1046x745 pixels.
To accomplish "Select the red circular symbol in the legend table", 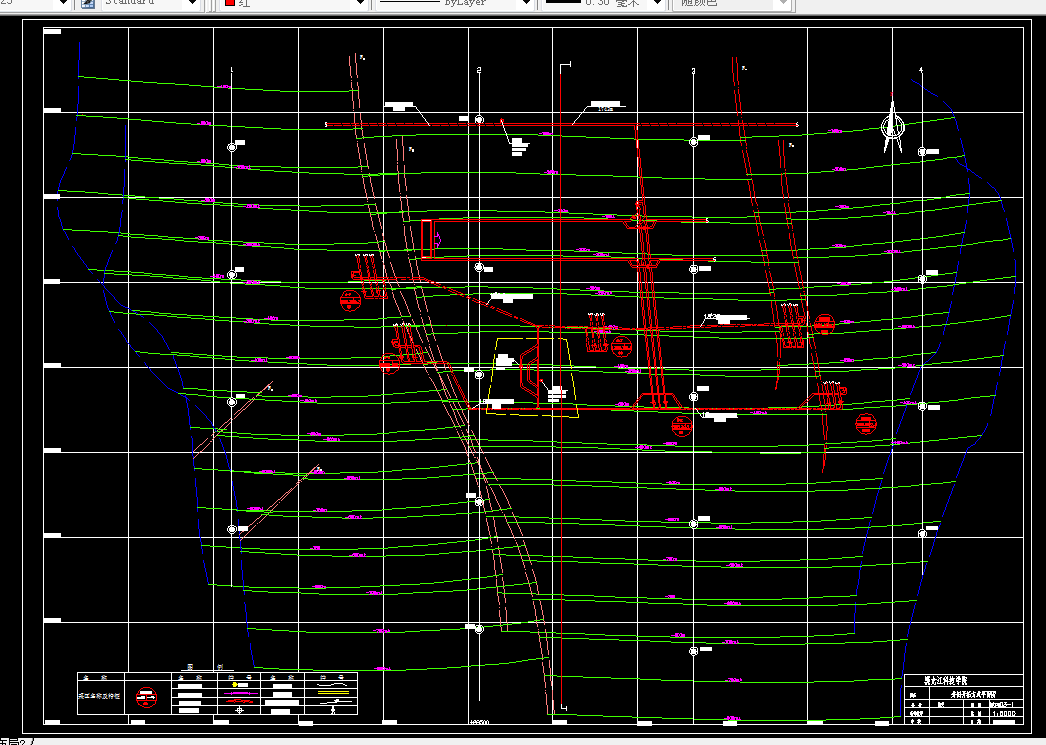I will (x=146, y=698).
